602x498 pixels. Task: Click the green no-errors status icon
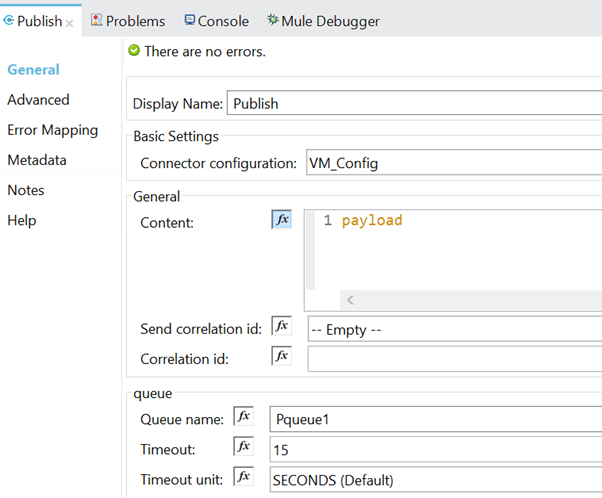[x=134, y=51]
